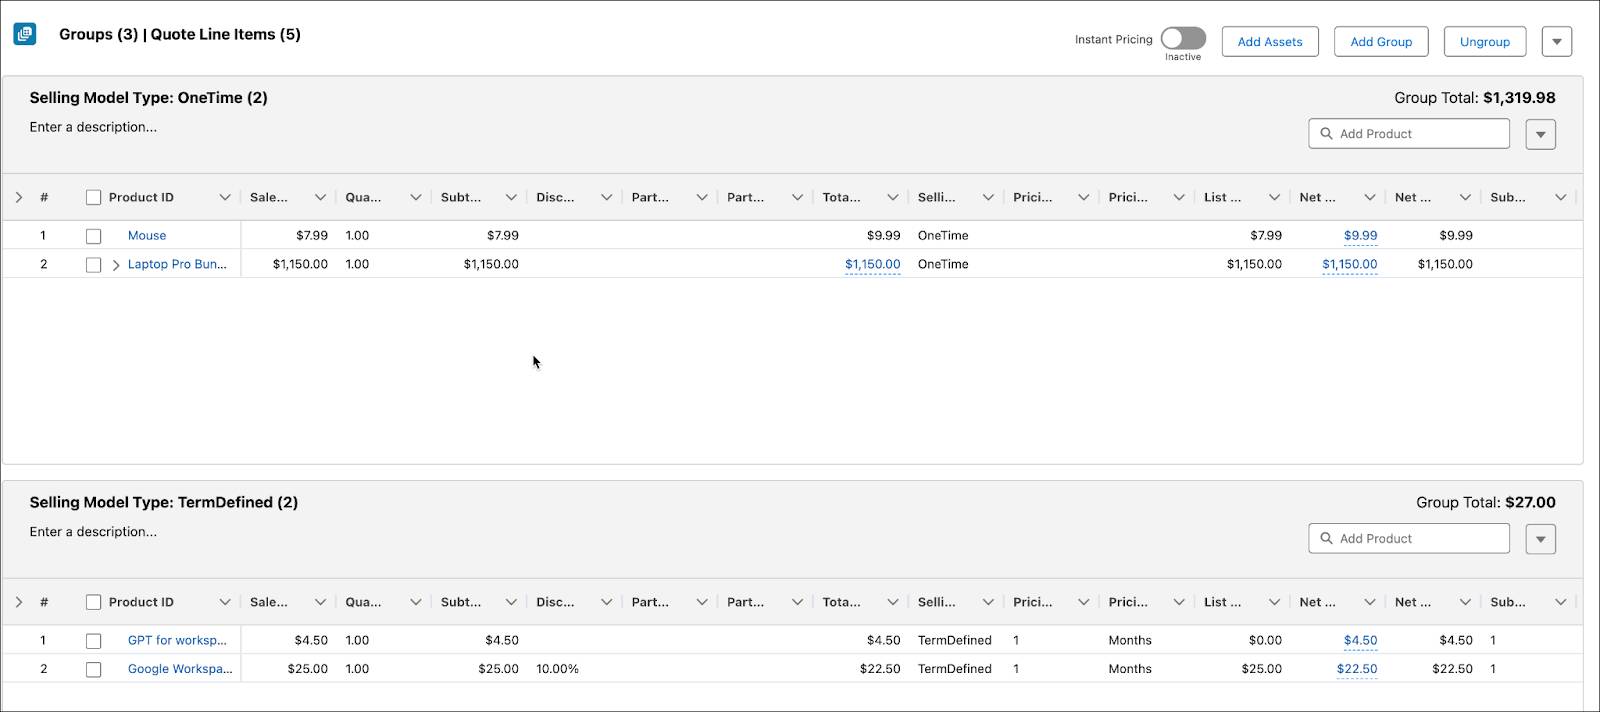The height and width of the screenshot is (712, 1600).
Task: Select the Laptop Pro Bundle row checkbox
Action: pyautogui.click(x=93, y=265)
